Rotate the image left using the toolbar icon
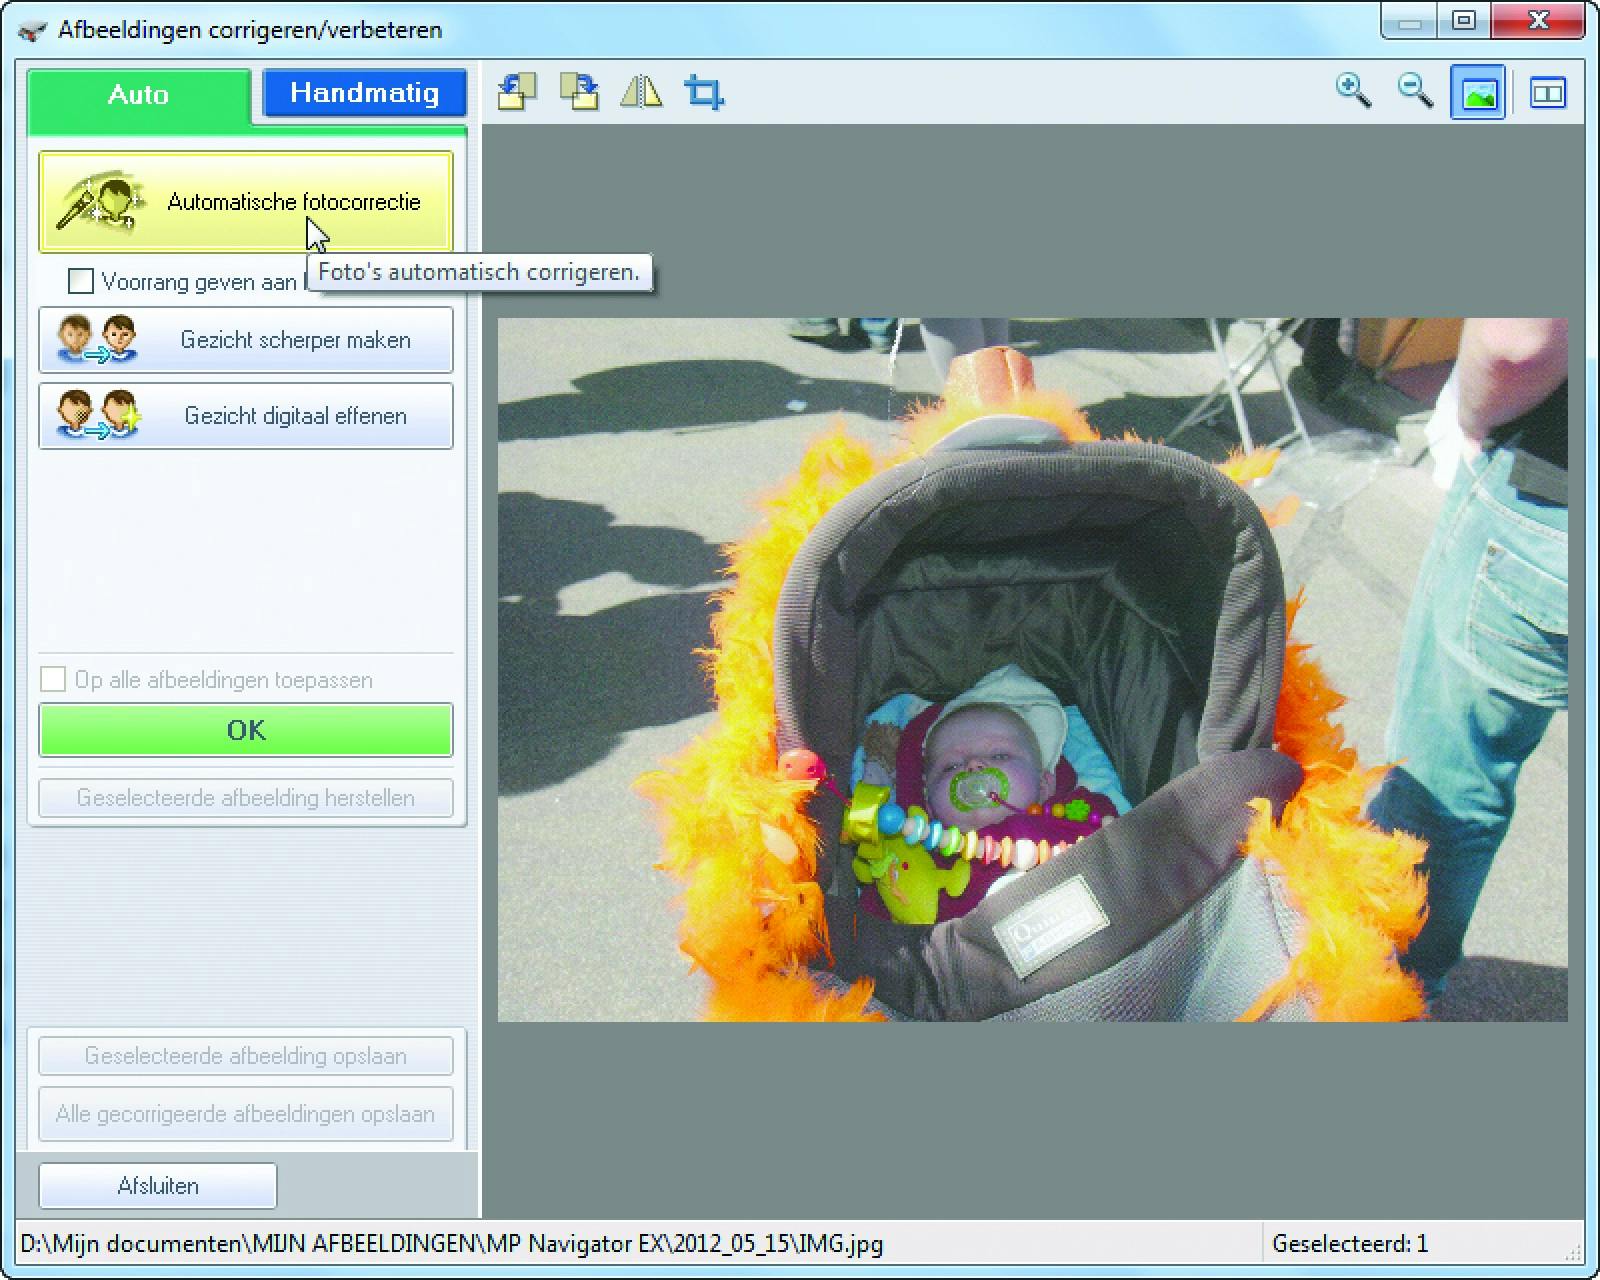This screenshot has height=1280, width=1600. pos(516,92)
